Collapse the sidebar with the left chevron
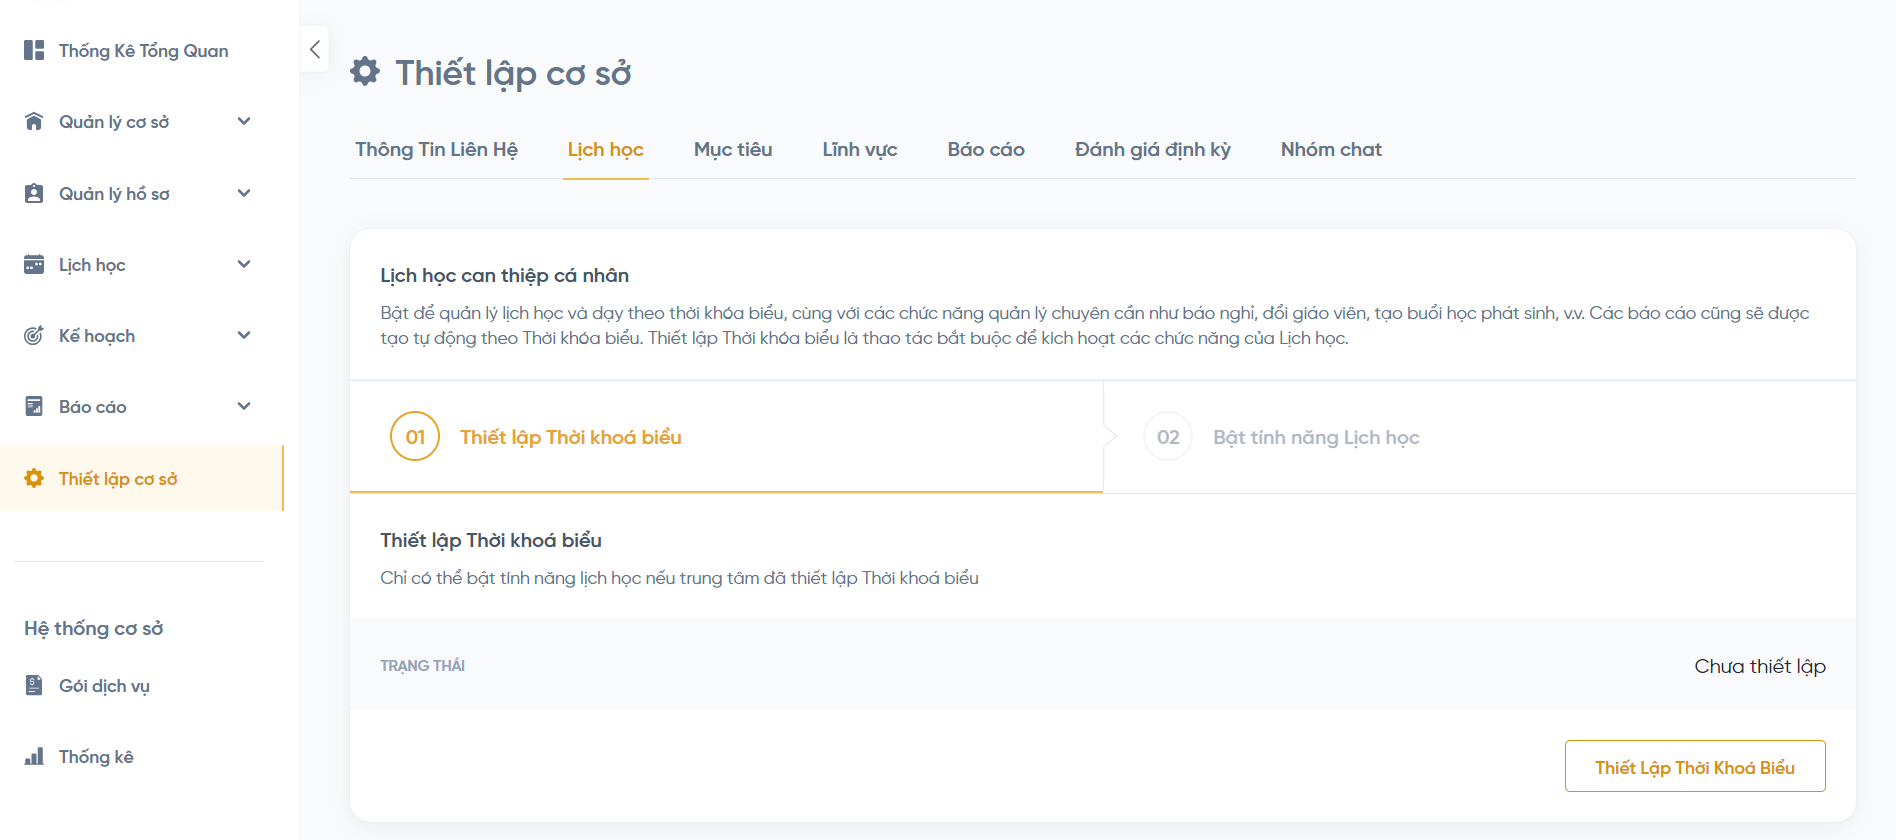 (x=315, y=49)
